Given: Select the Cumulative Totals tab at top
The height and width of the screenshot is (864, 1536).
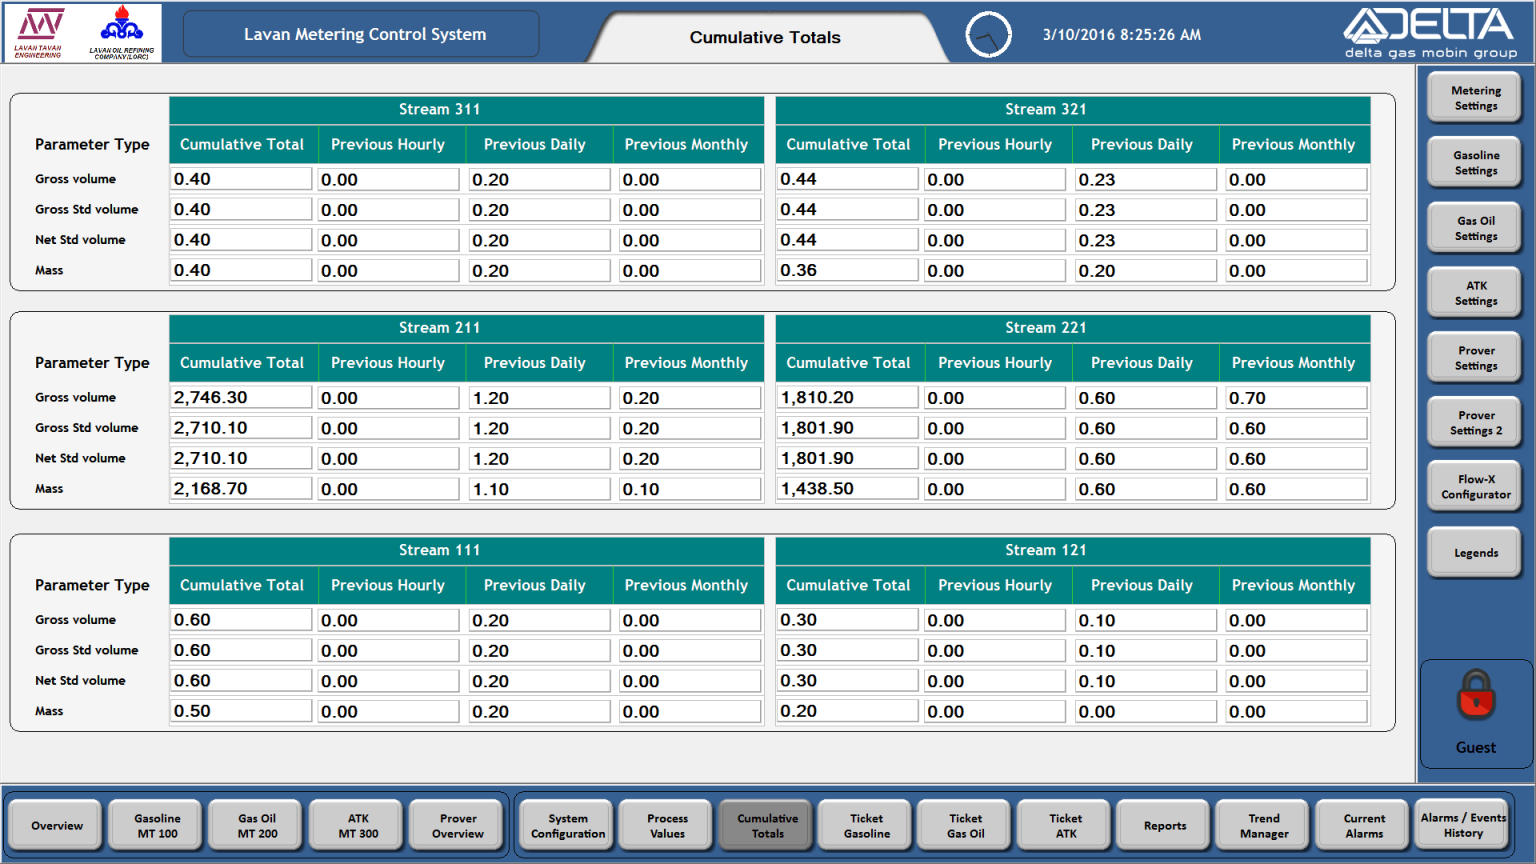Looking at the screenshot, I should (x=765, y=37).
